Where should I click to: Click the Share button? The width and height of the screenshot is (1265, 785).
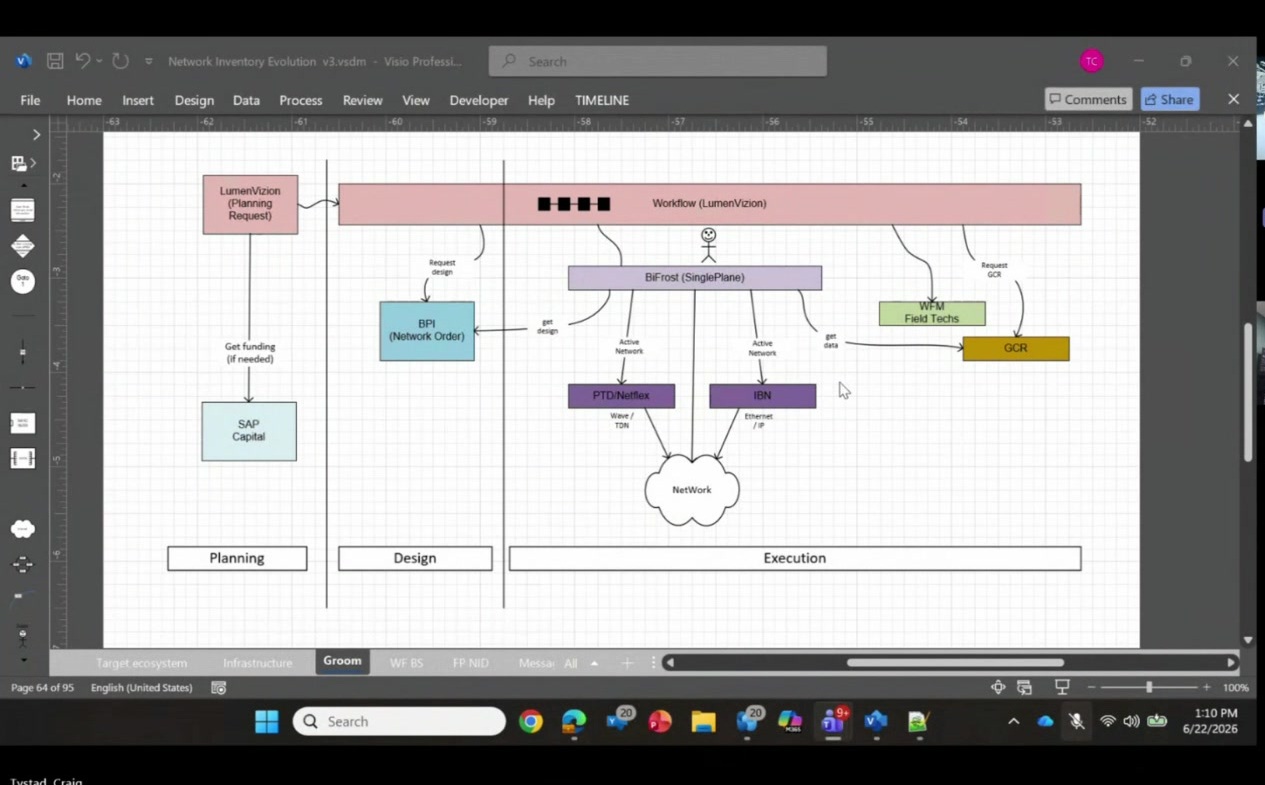click(1169, 99)
